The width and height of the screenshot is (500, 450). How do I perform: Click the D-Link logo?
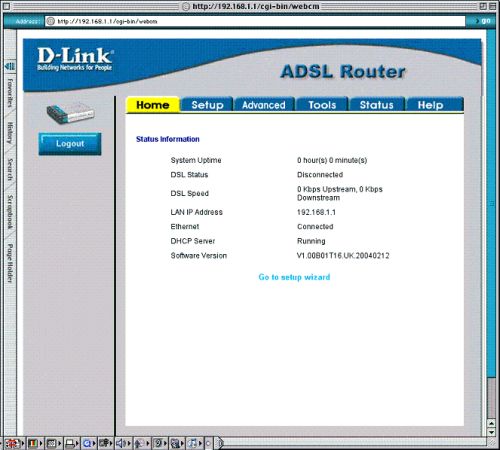[x=75, y=59]
